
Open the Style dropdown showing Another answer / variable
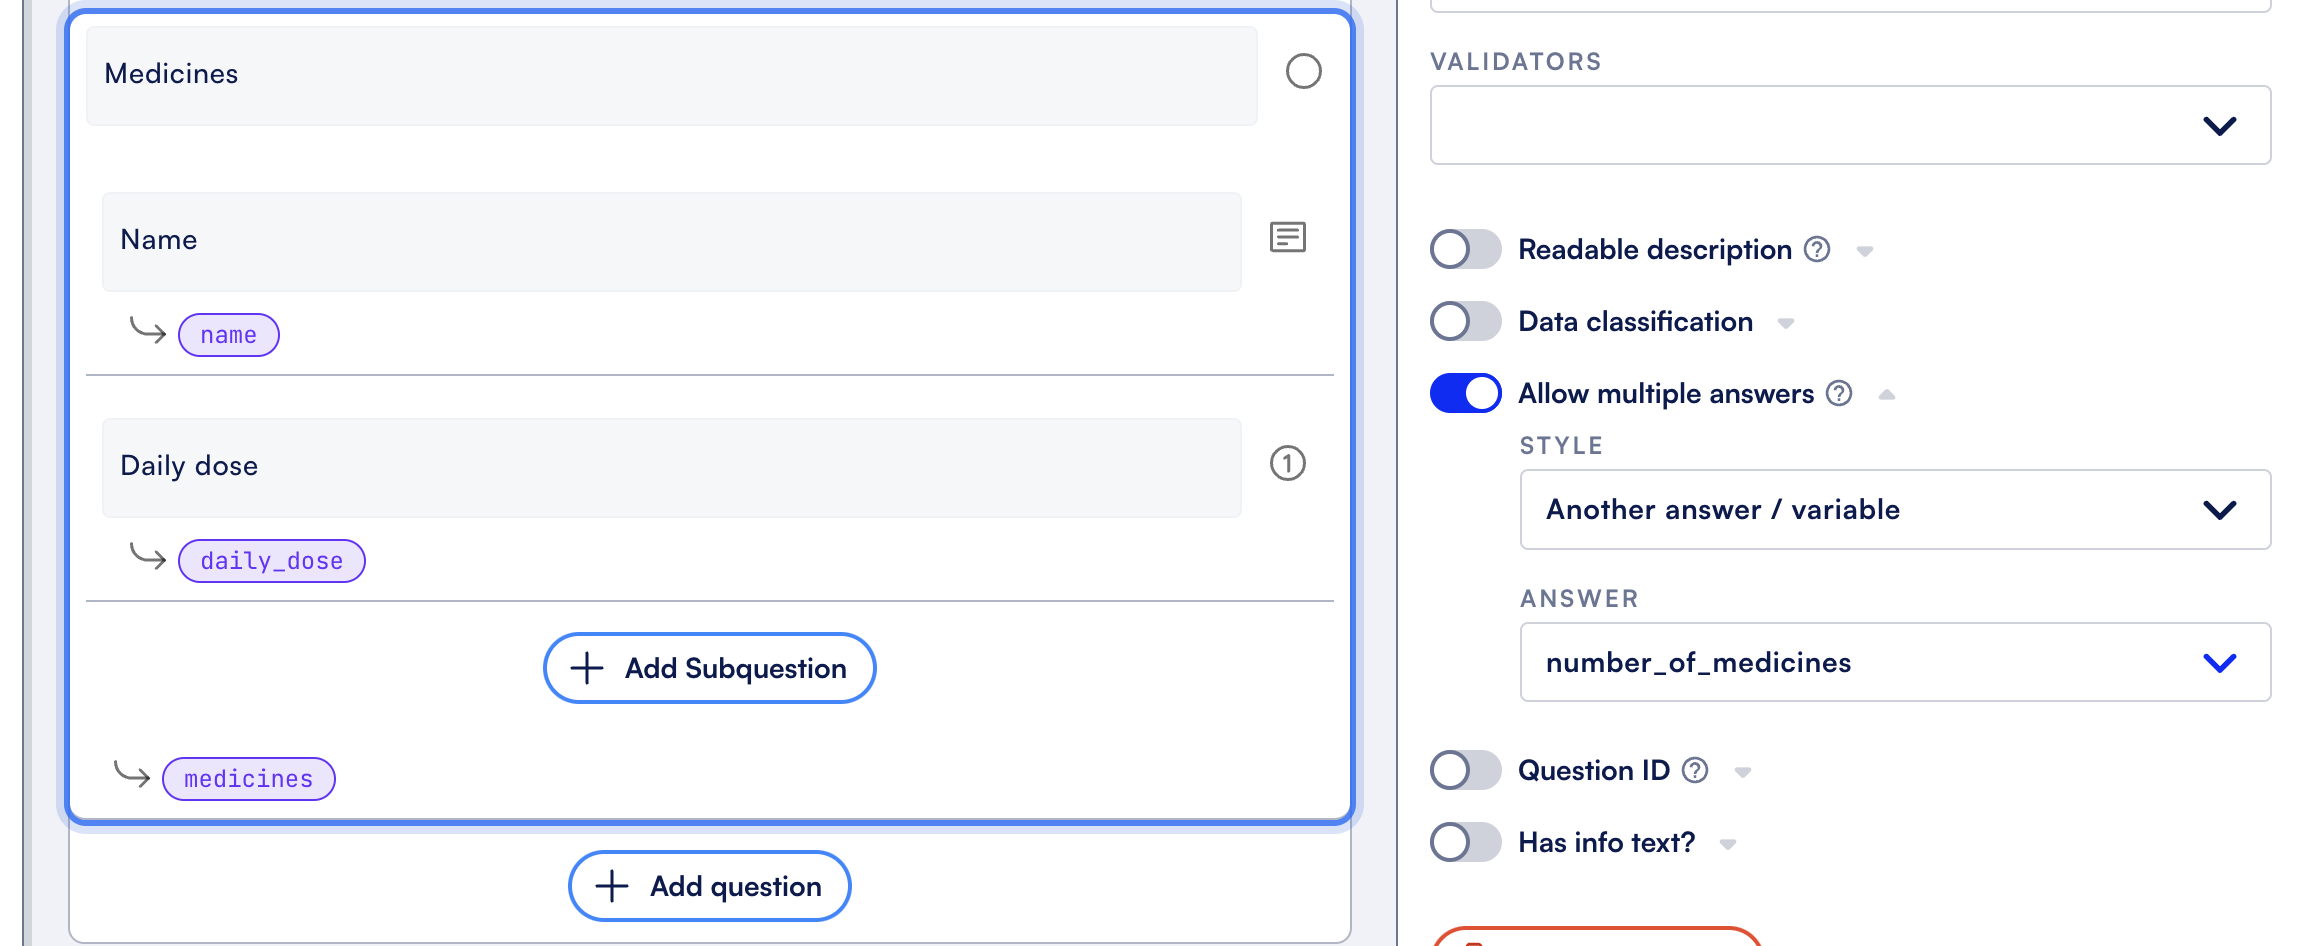click(x=1895, y=509)
